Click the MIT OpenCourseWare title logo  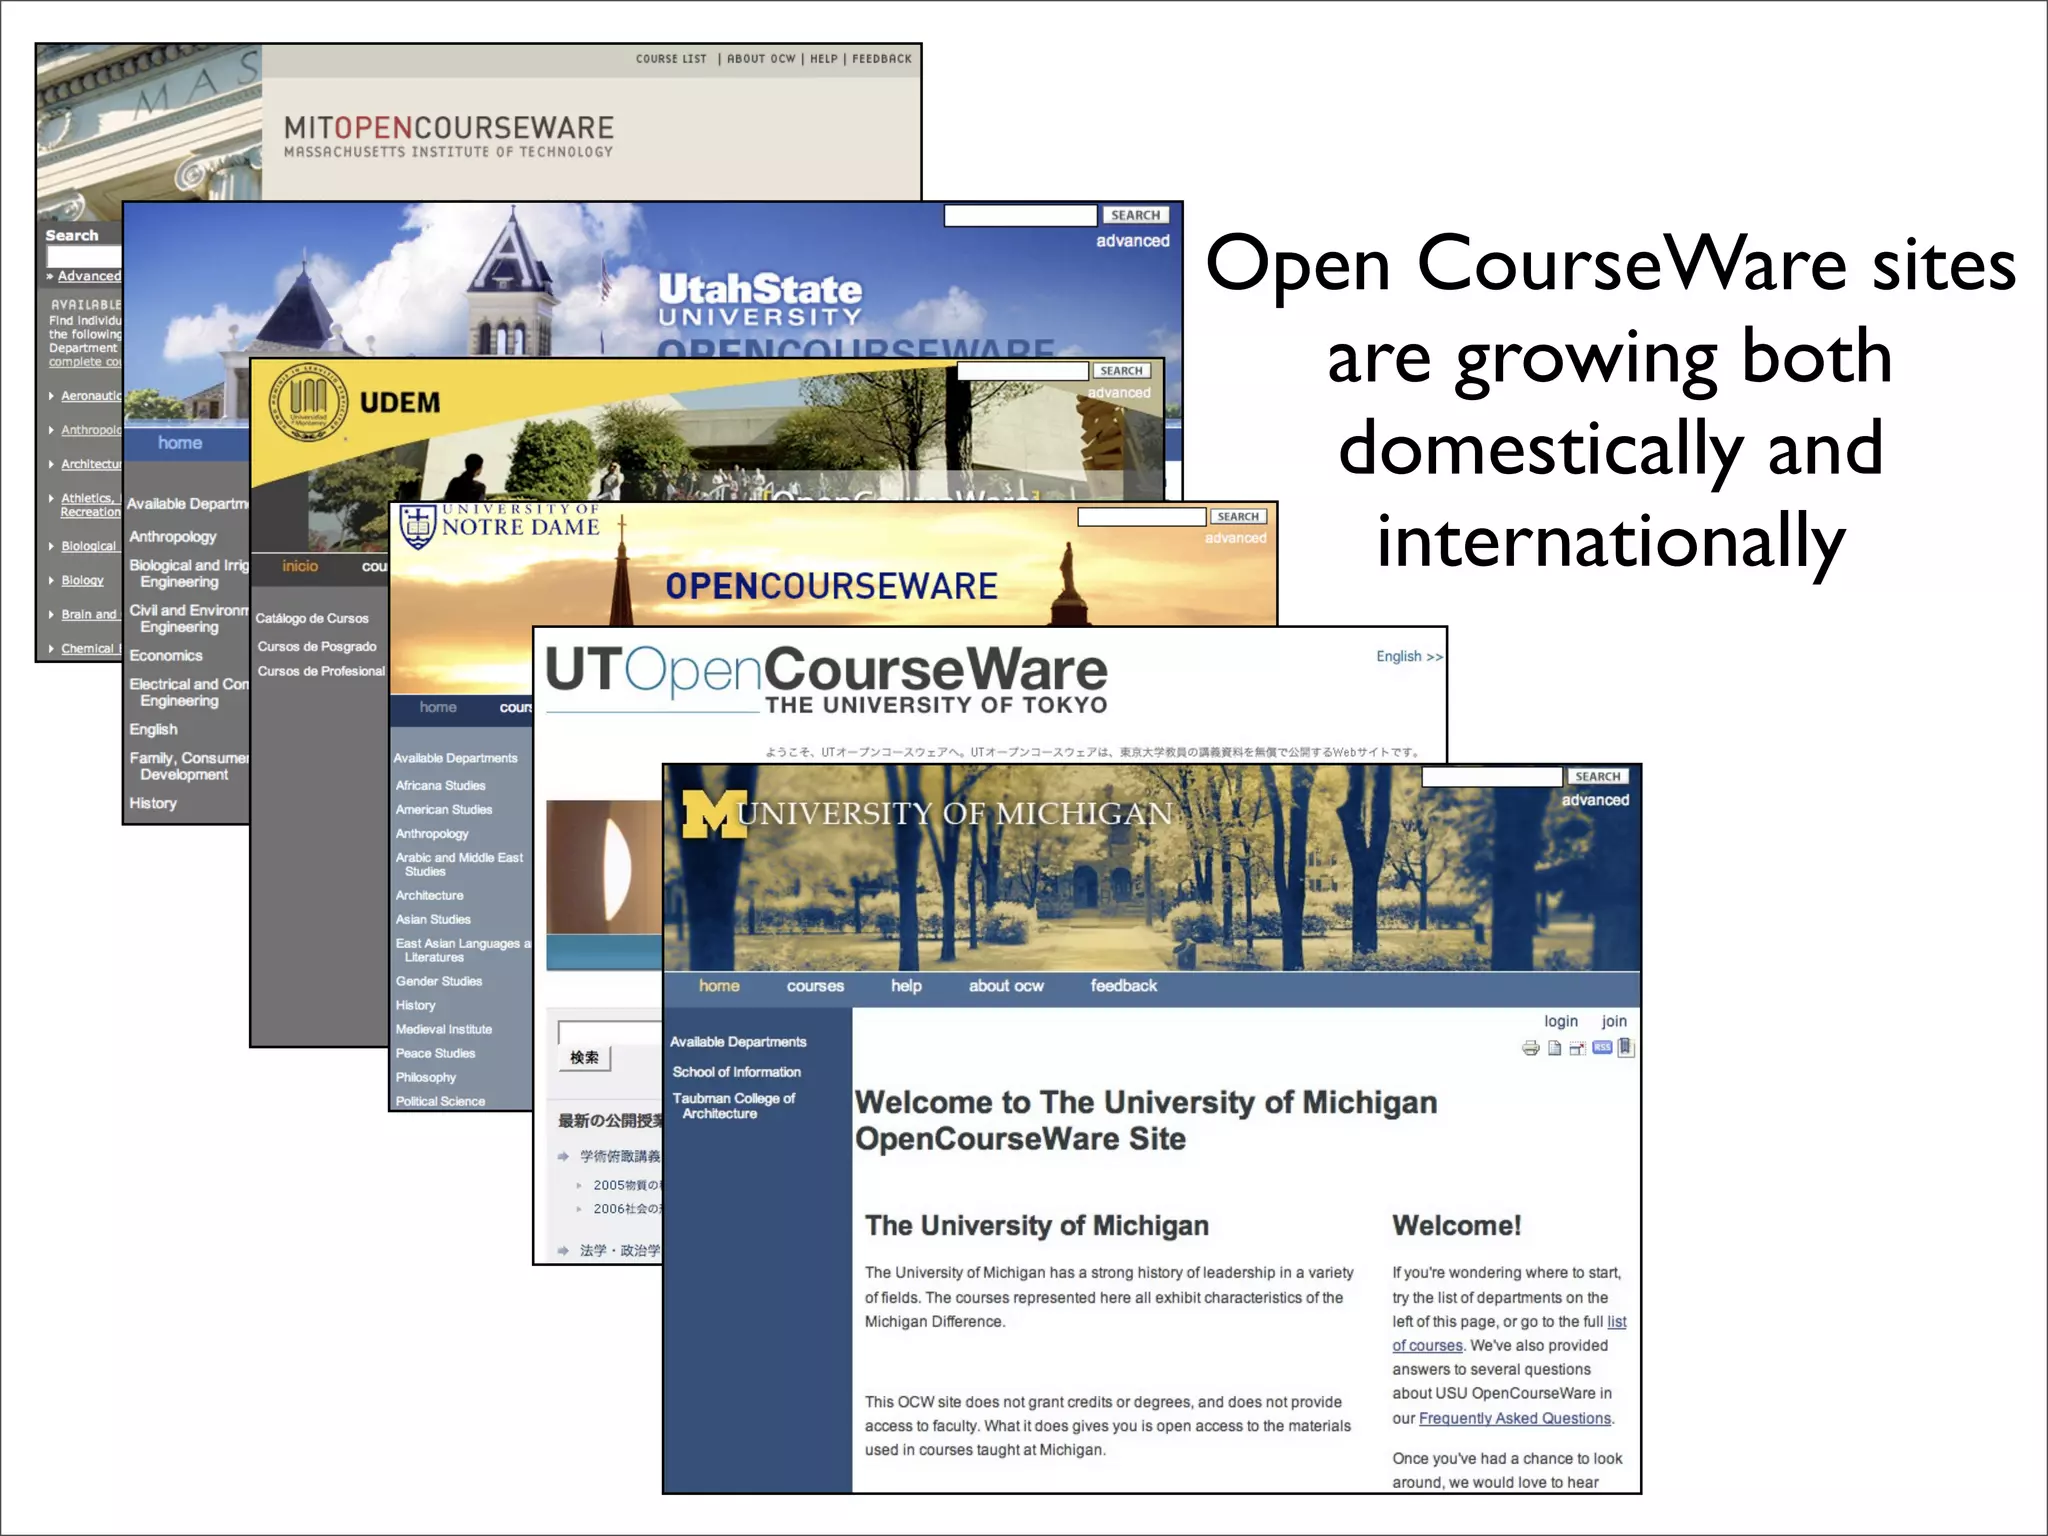pos(448,136)
